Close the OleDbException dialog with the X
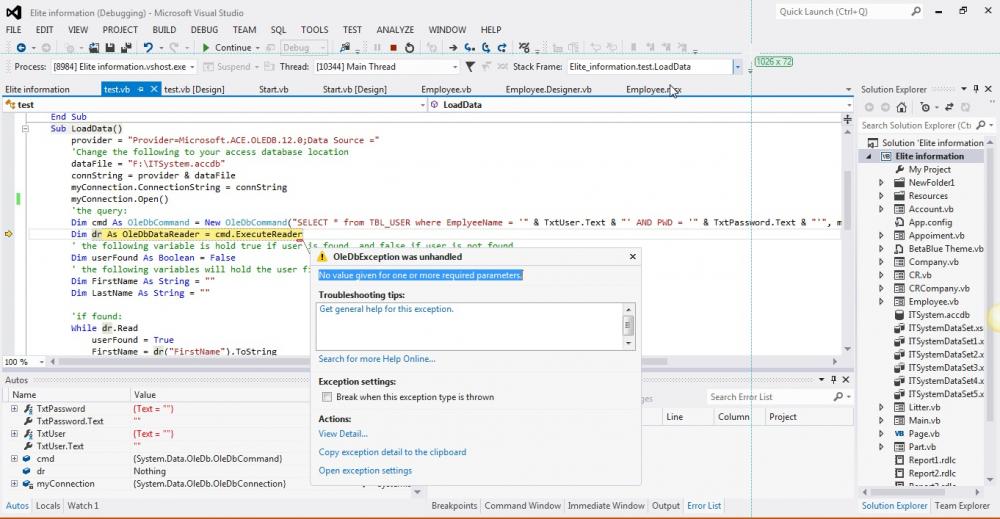Screen dimensions: 1000x519 [x=633, y=256]
